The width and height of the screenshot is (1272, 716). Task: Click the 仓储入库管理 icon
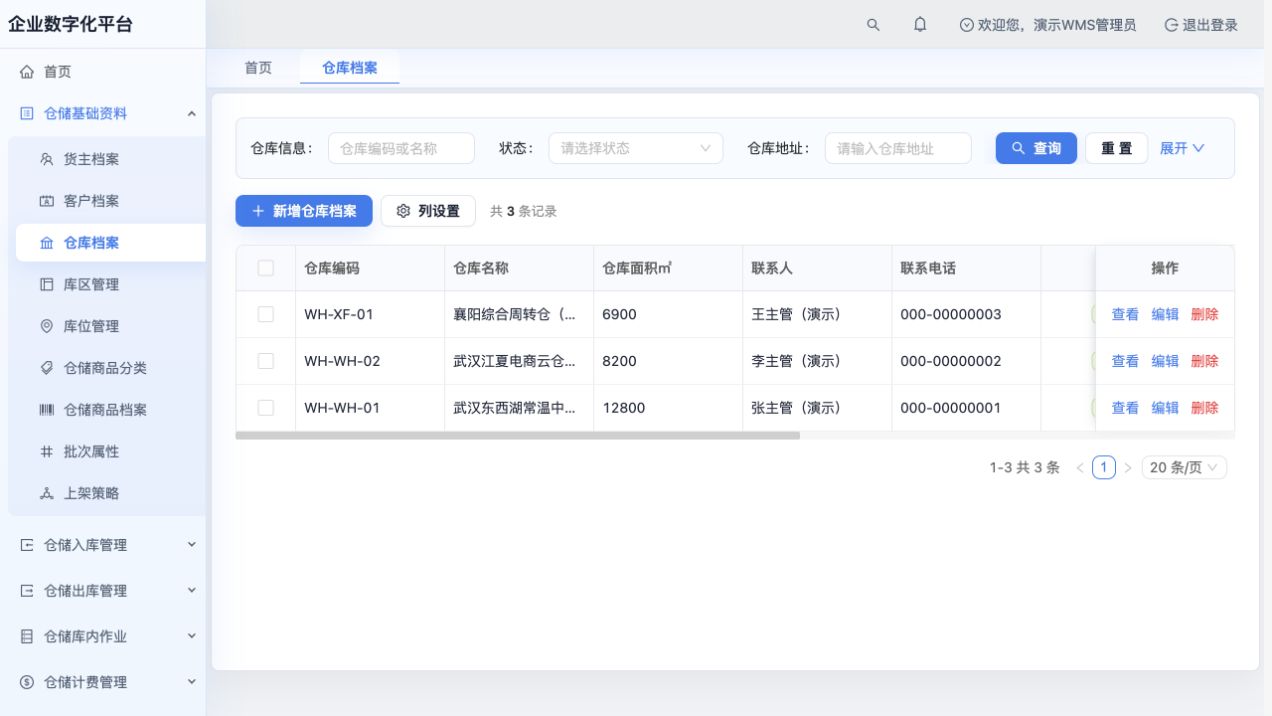[x=27, y=545]
